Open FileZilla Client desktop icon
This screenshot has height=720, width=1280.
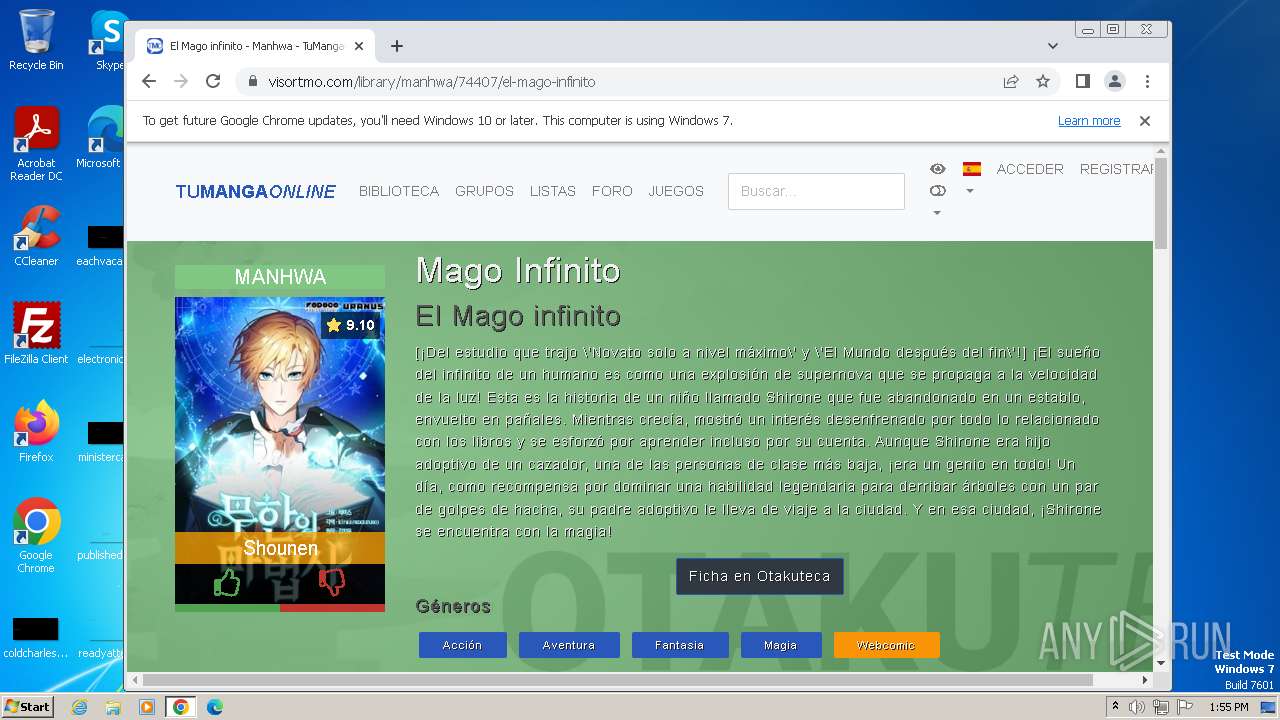click(36, 333)
